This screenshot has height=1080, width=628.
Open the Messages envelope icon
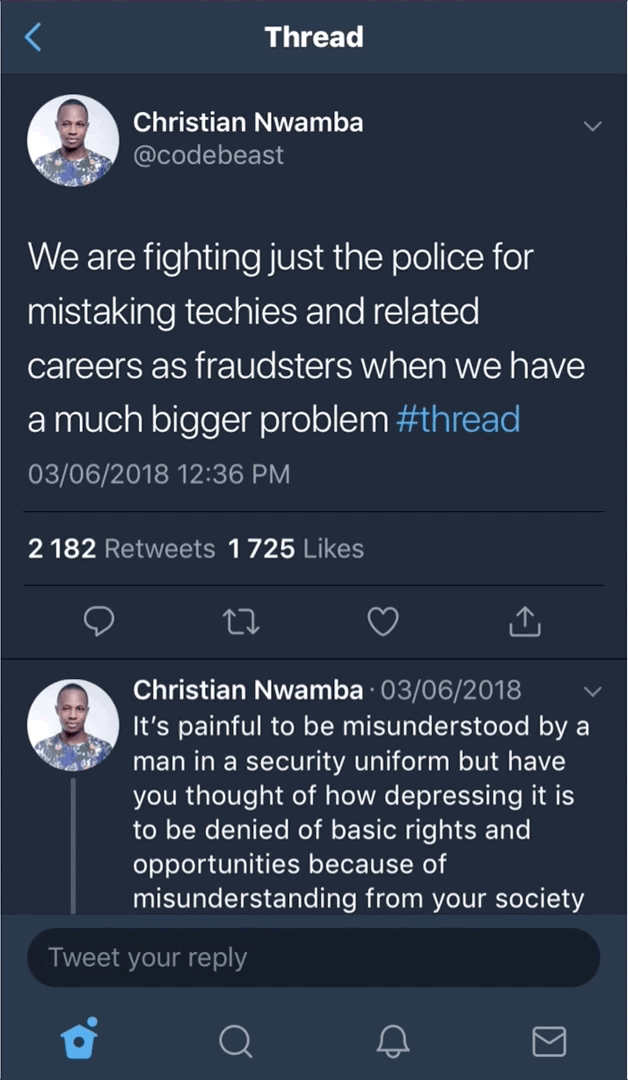[x=550, y=1041]
